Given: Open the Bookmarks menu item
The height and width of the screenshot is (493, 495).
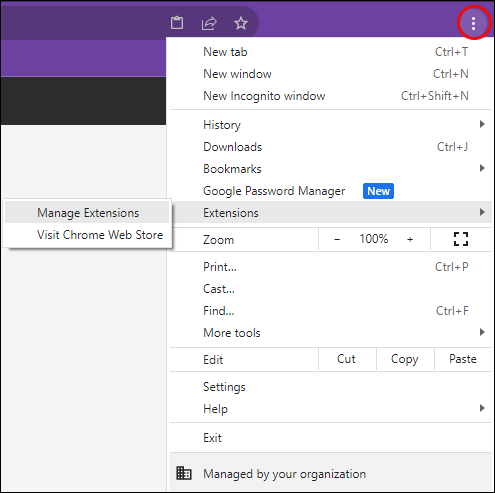Looking at the screenshot, I should [x=330, y=169].
